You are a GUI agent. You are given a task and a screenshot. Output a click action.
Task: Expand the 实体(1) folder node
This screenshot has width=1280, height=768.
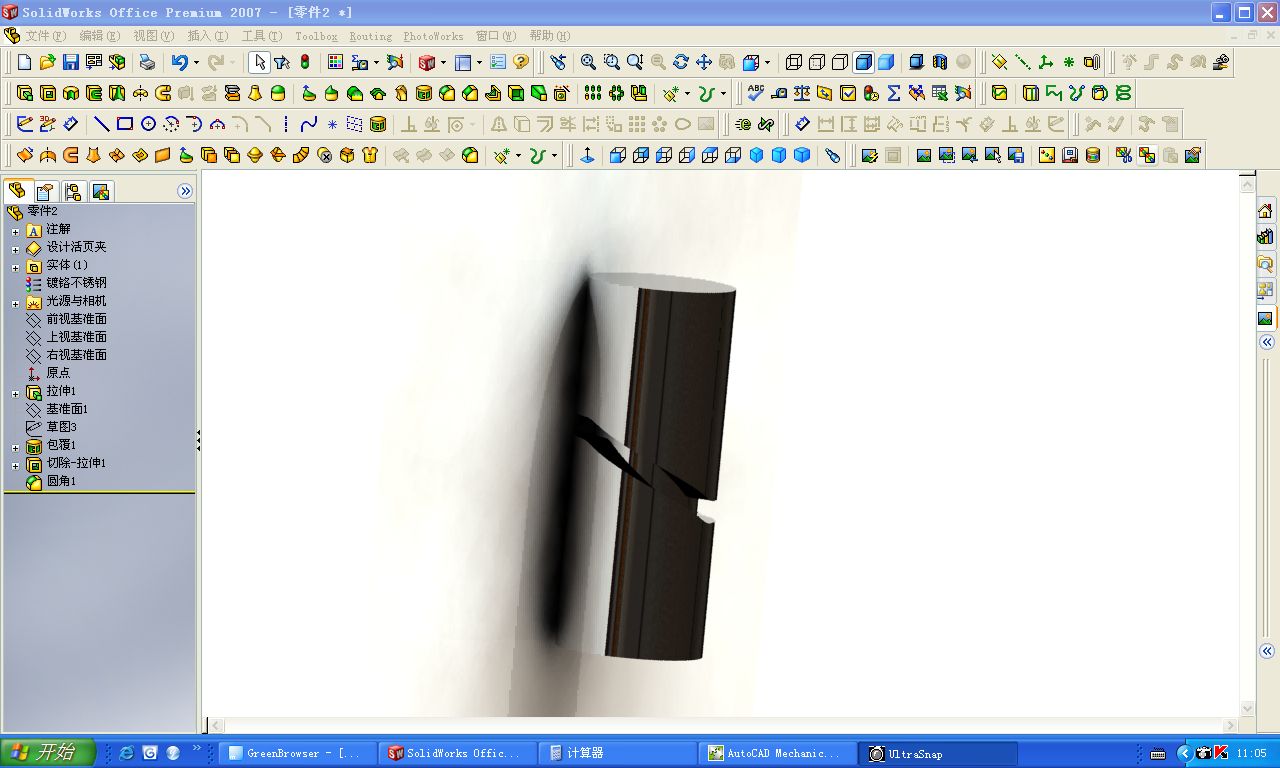coord(15,267)
